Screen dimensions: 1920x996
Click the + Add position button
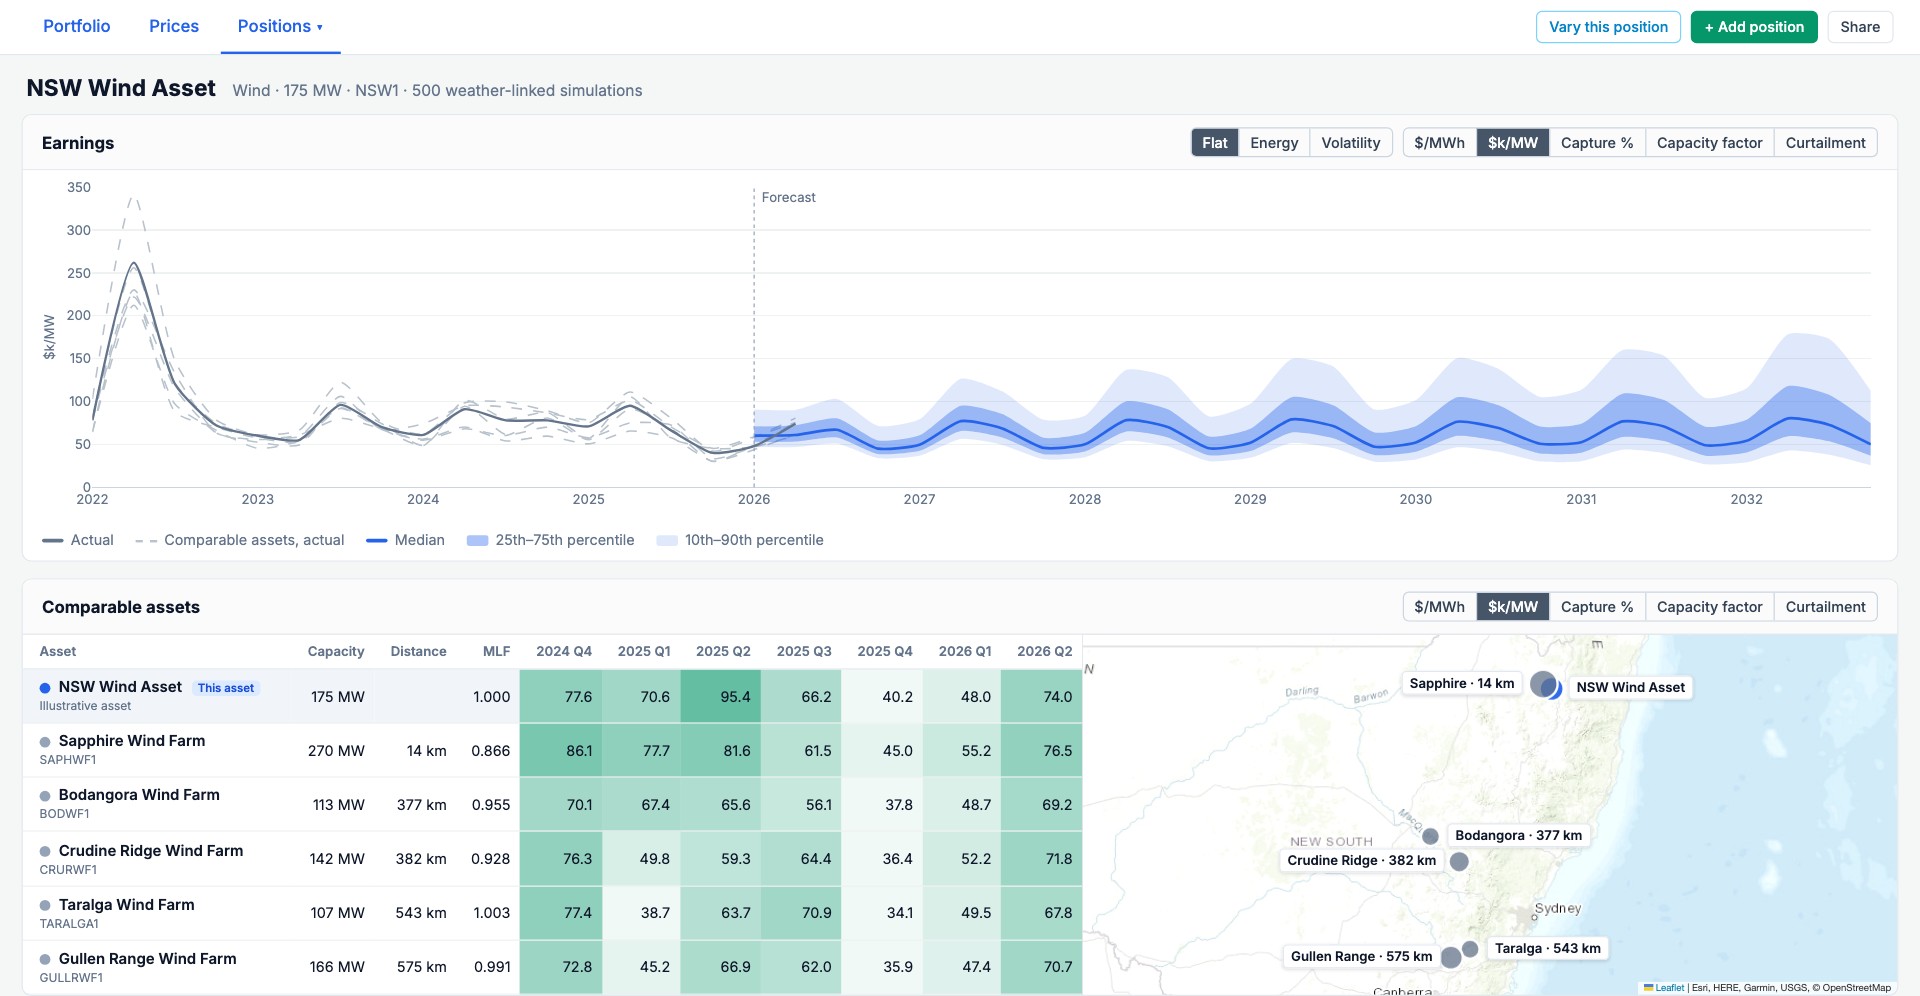[1754, 27]
